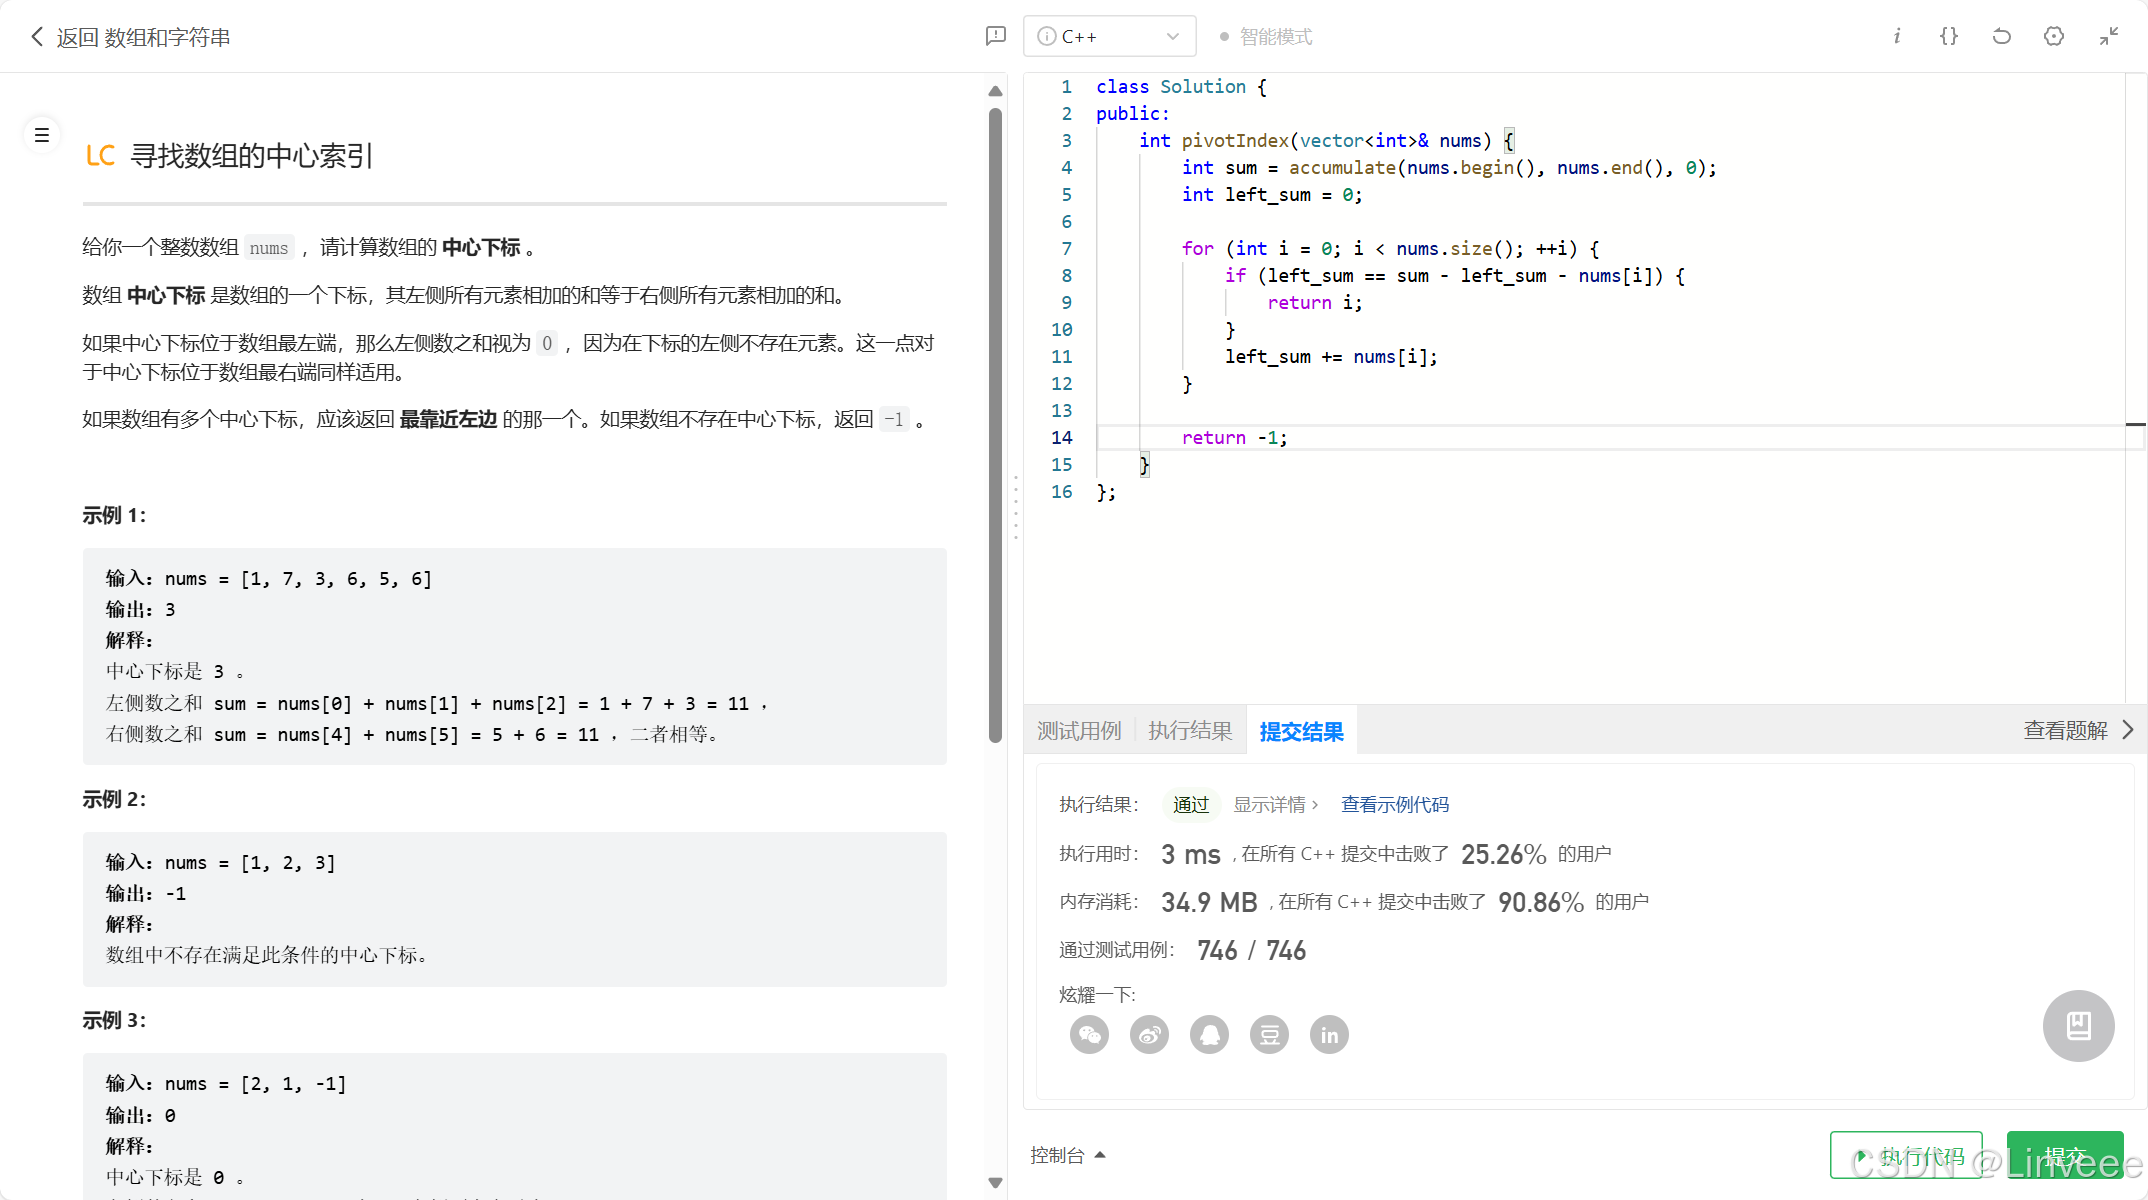
Task: Share result on Douban
Action: (1269, 1034)
